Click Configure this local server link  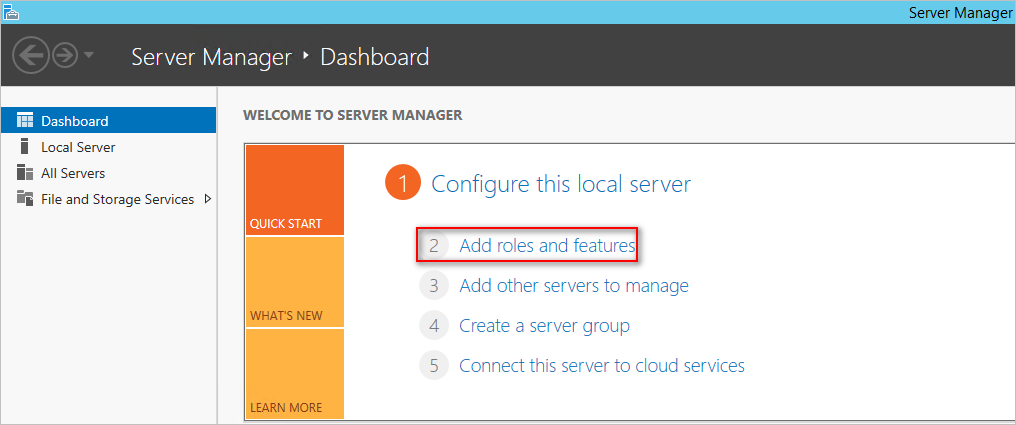(561, 184)
